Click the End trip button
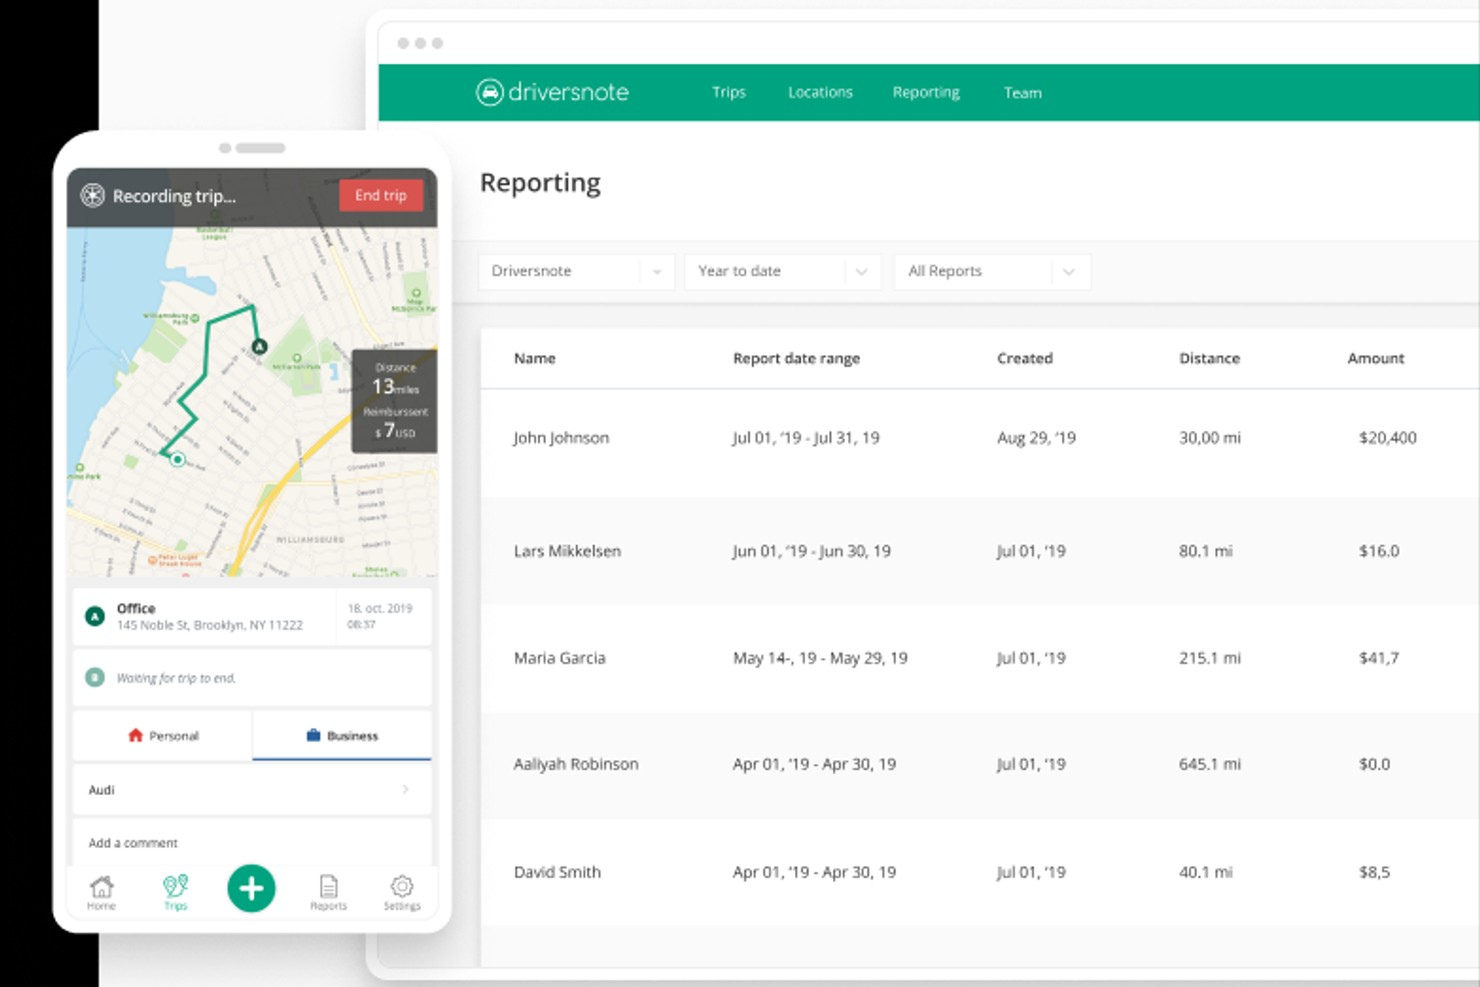1480x987 pixels. [x=380, y=195]
